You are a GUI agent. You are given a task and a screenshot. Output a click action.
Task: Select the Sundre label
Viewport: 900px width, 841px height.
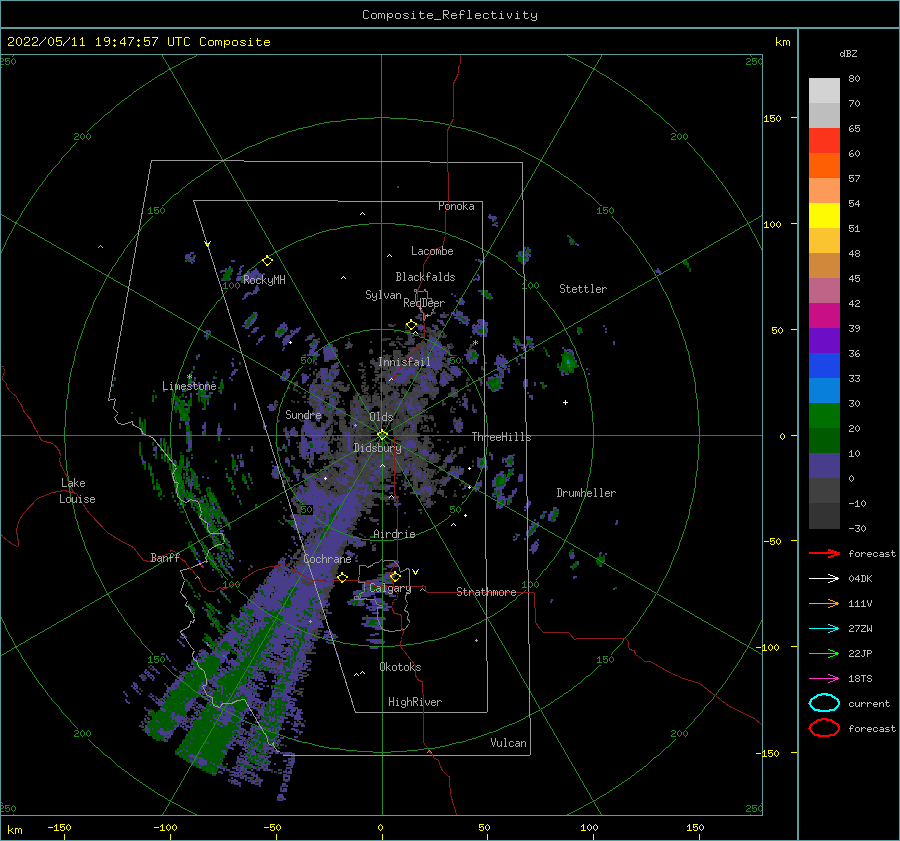click(x=303, y=414)
